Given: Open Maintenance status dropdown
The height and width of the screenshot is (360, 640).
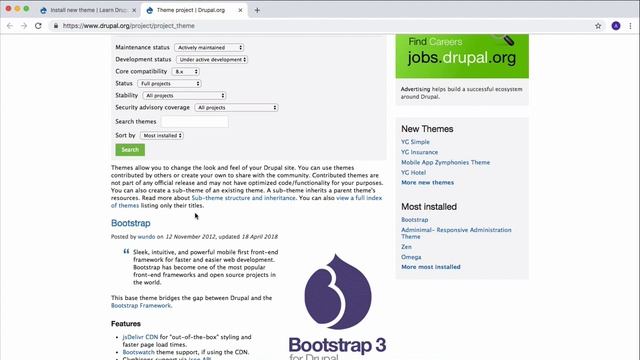Looking at the screenshot, I should 209,47.
